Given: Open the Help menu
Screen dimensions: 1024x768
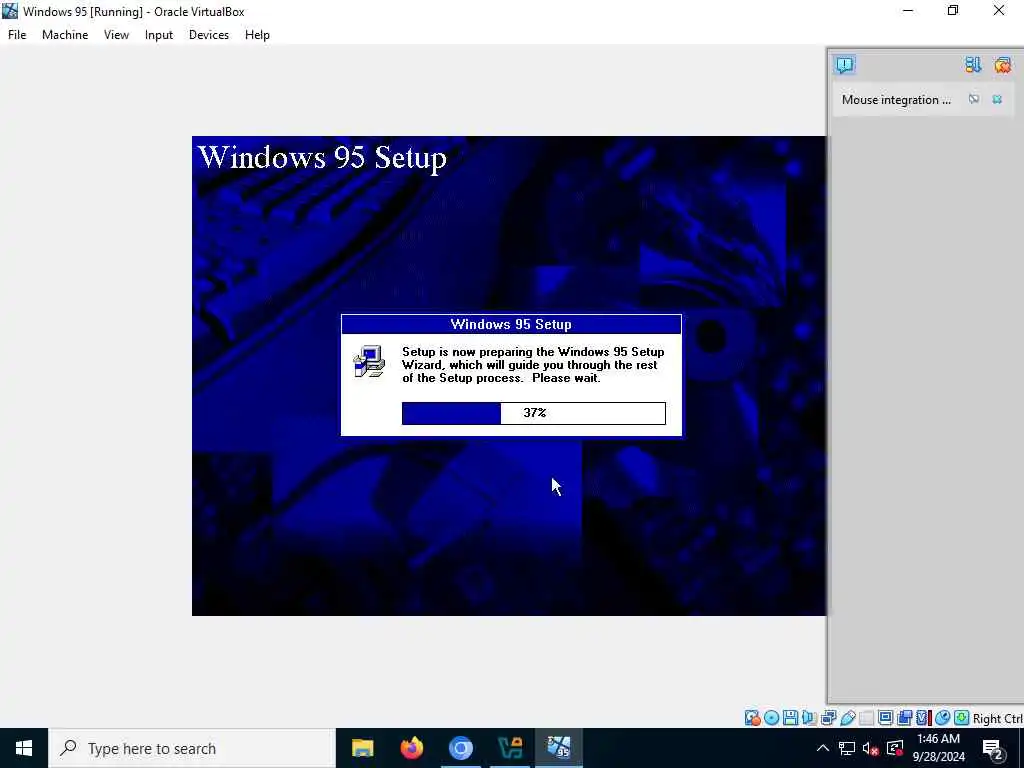Looking at the screenshot, I should 257,35.
